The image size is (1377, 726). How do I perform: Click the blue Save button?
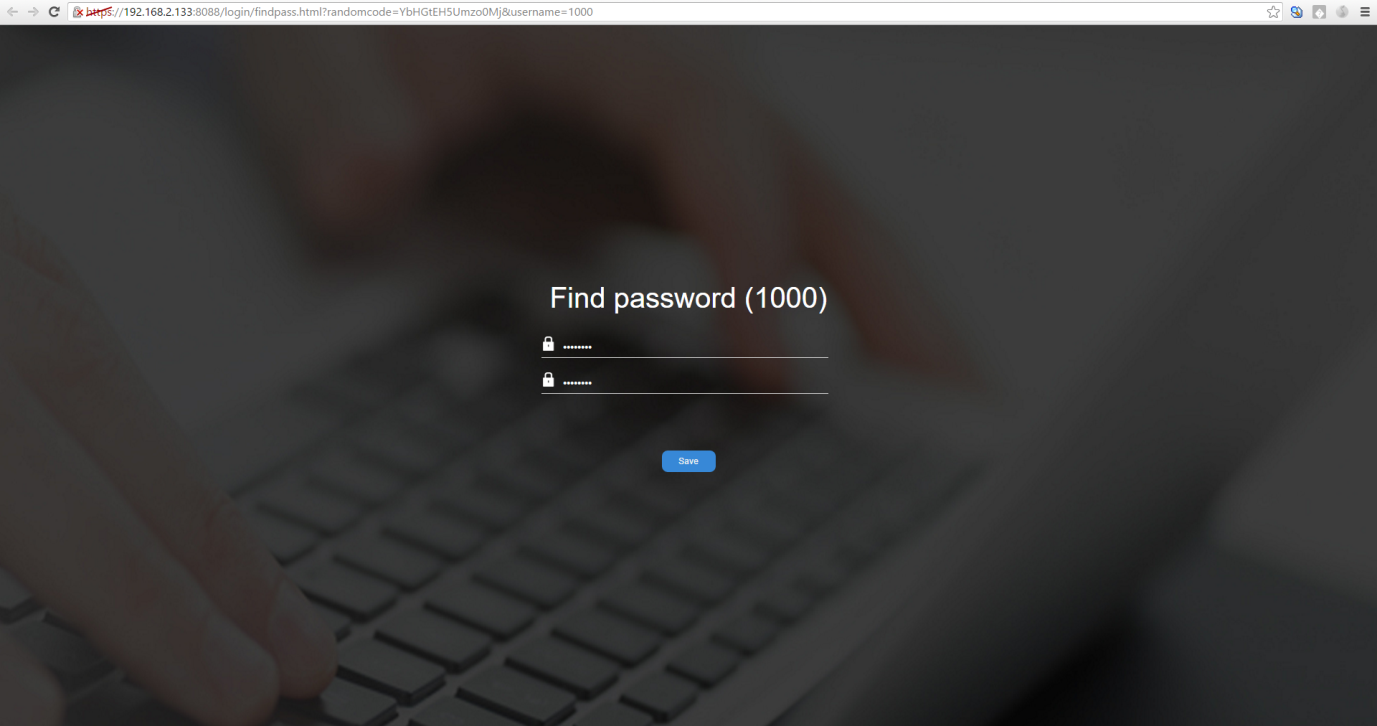(689, 461)
